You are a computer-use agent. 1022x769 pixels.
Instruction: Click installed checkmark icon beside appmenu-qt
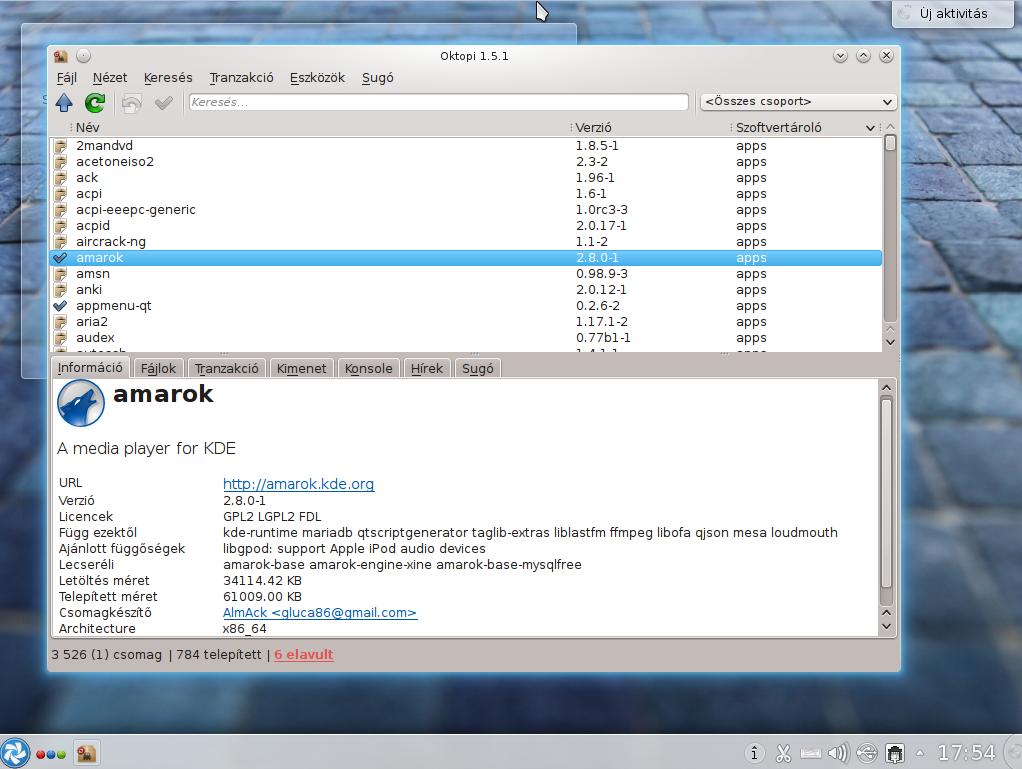61,306
